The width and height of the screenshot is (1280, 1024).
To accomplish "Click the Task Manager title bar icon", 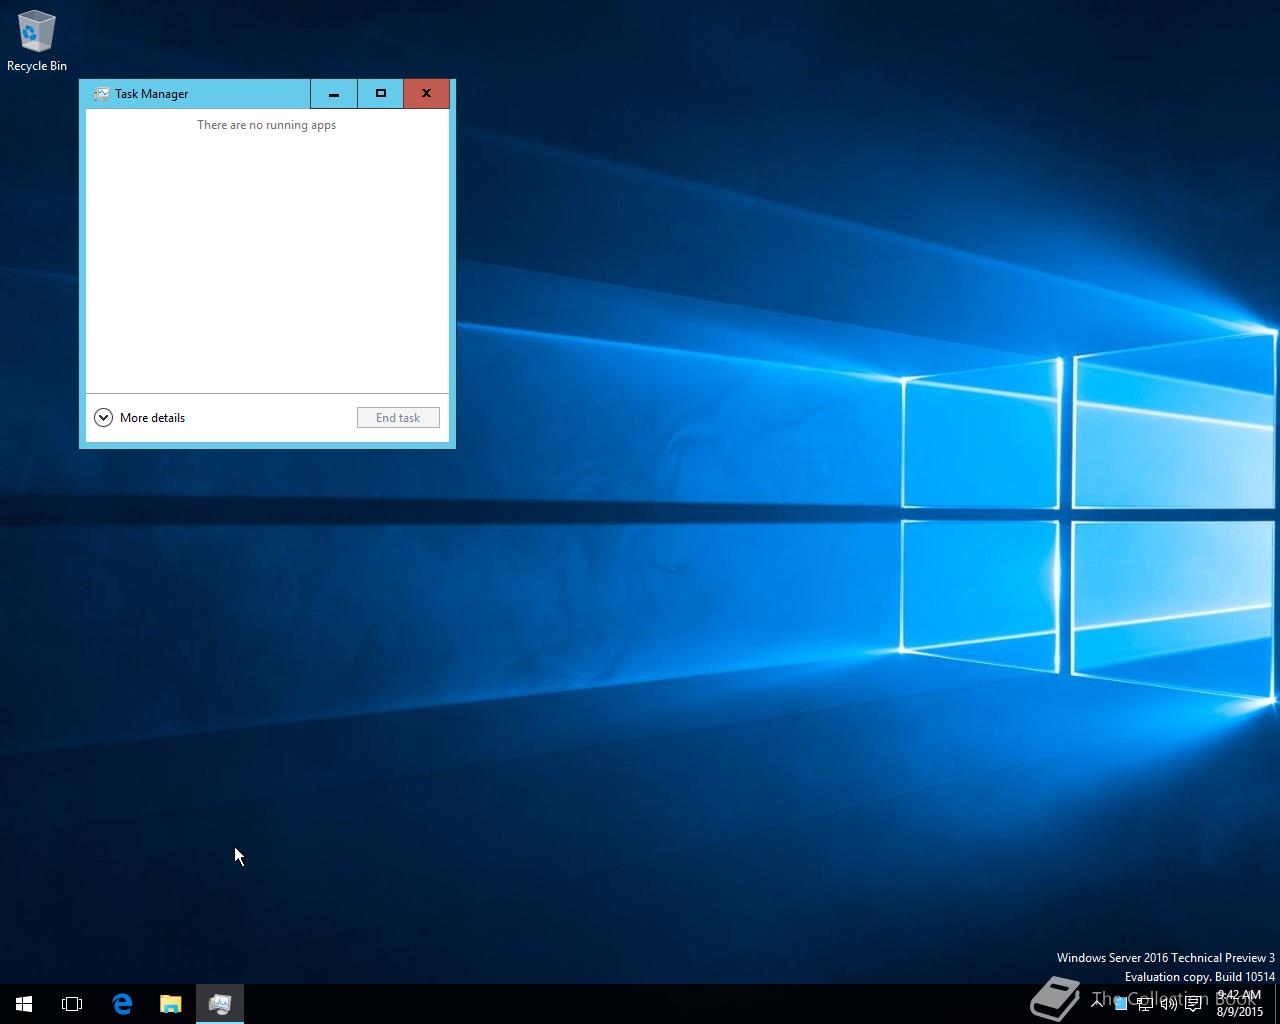I will 101,94.
